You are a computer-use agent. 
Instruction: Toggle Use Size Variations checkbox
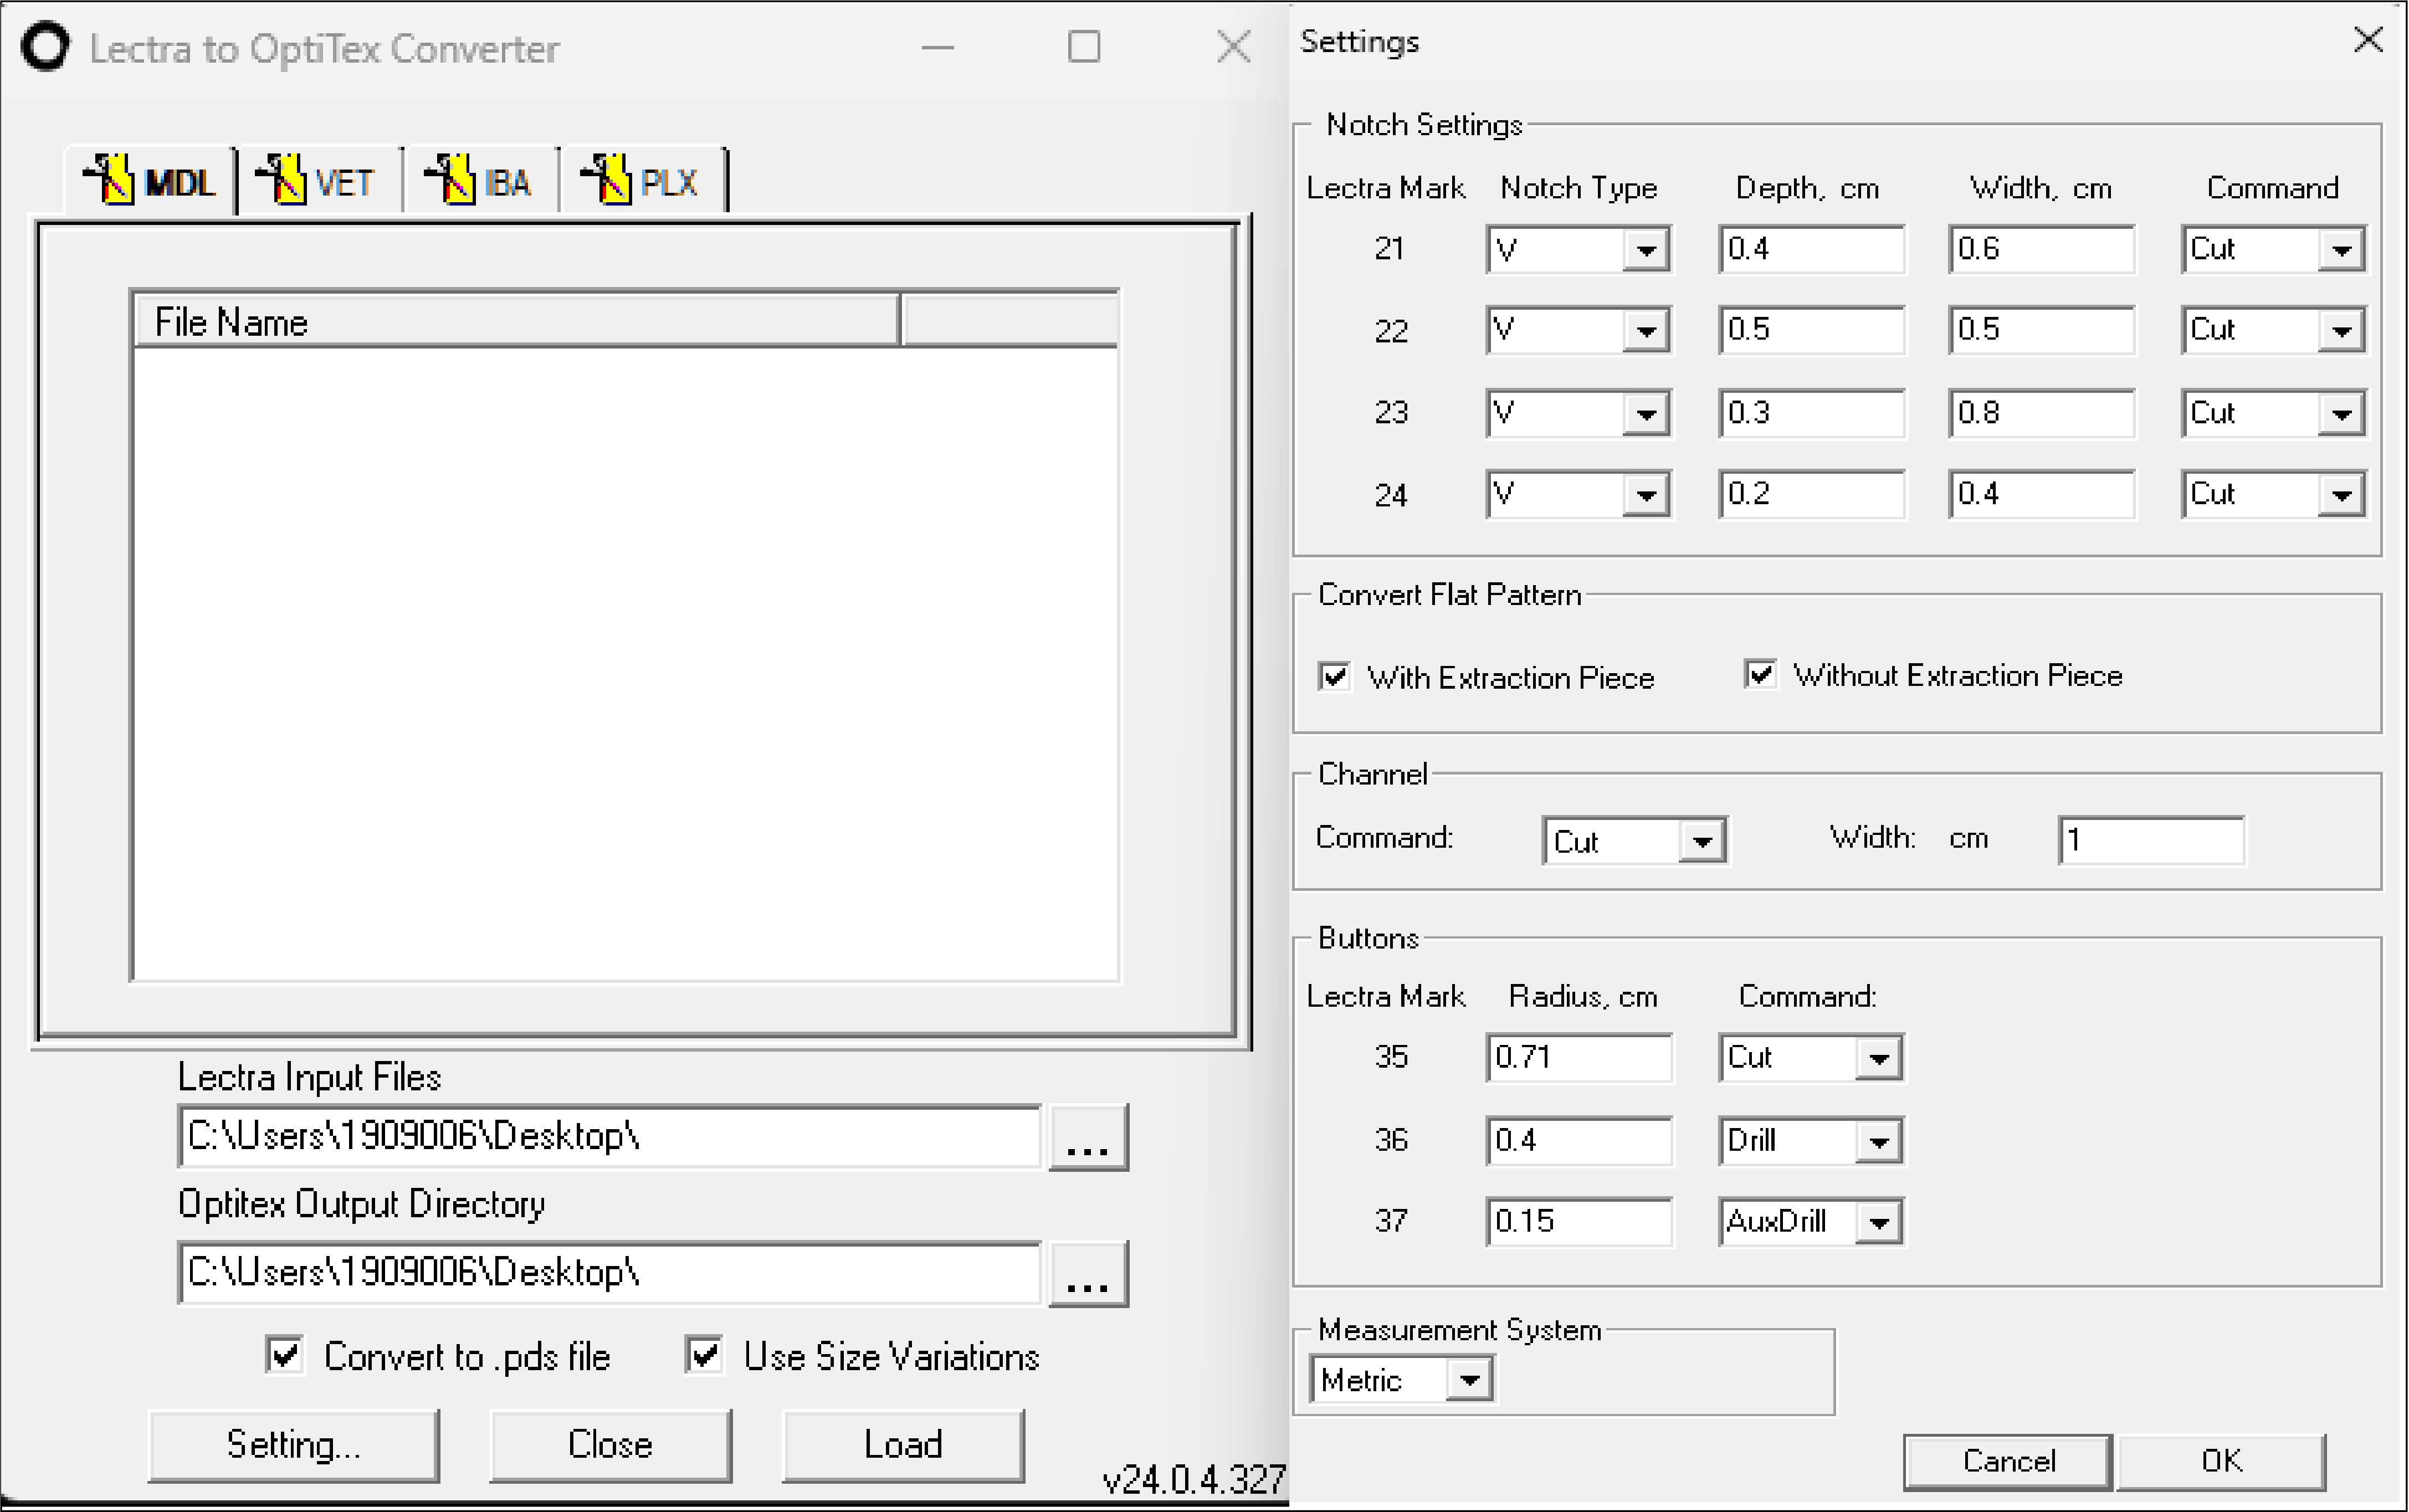[704, 1355]
